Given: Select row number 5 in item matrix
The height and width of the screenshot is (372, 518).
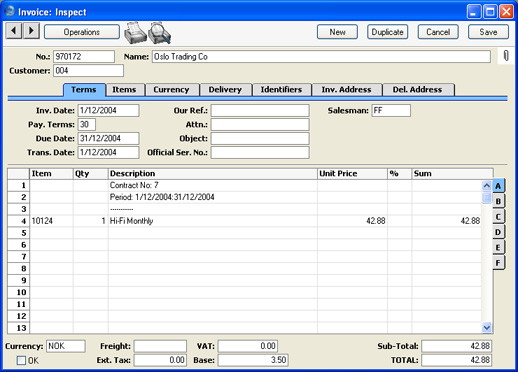Looking at the screenshot, I should pos(19,233).
